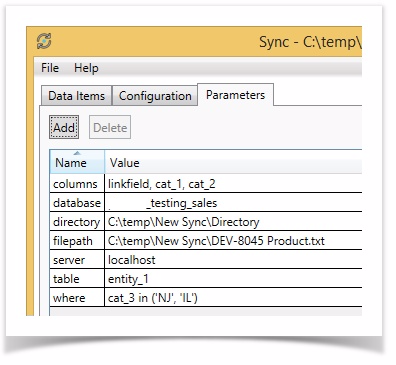This screenshot has width=396, height=365.
Task: Switch to the Configuration tab
Action: coord(155,96)
